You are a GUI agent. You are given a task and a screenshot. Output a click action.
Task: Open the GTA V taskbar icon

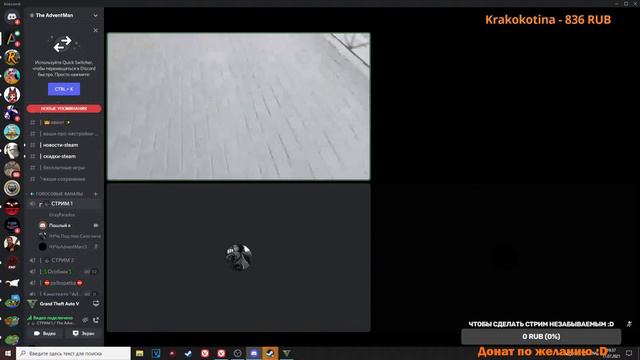(x=287, y=353)
